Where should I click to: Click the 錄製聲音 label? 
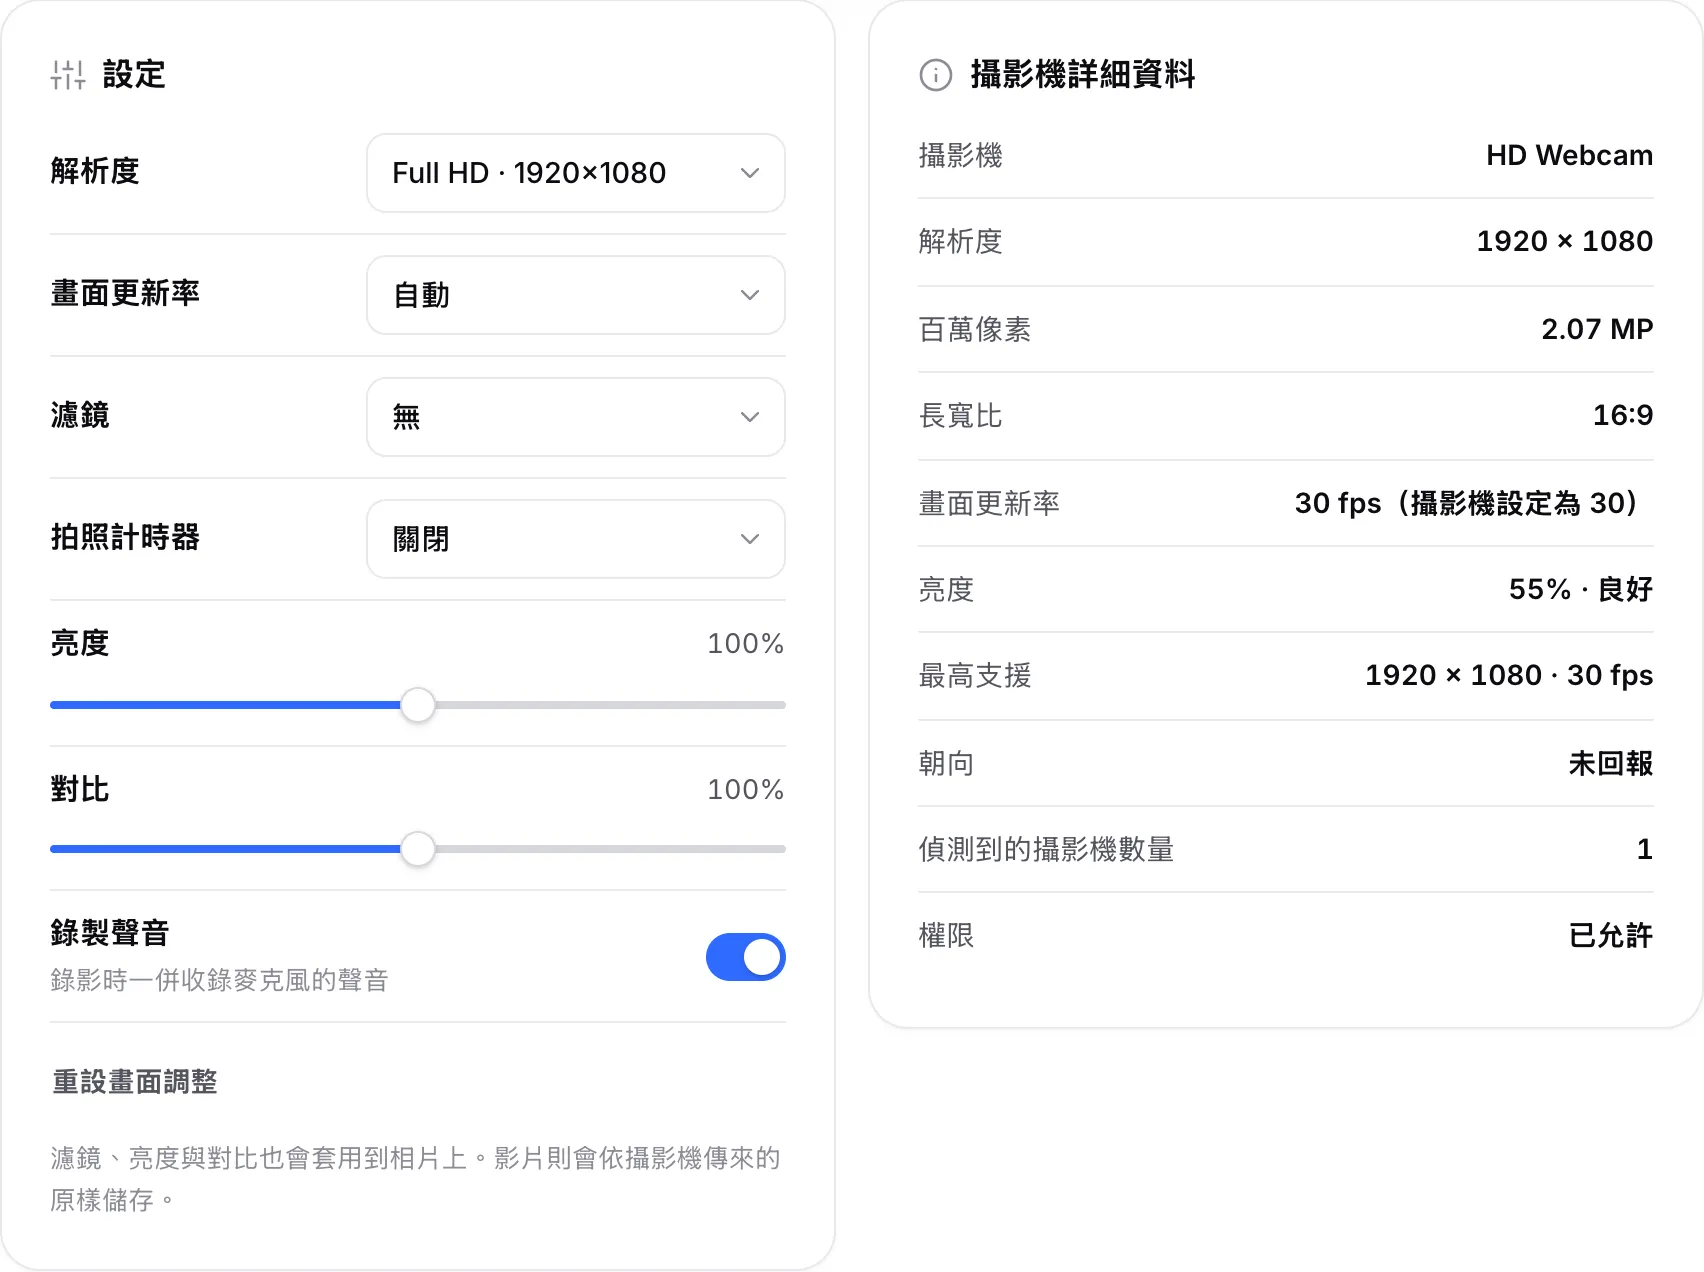(110, 933)
